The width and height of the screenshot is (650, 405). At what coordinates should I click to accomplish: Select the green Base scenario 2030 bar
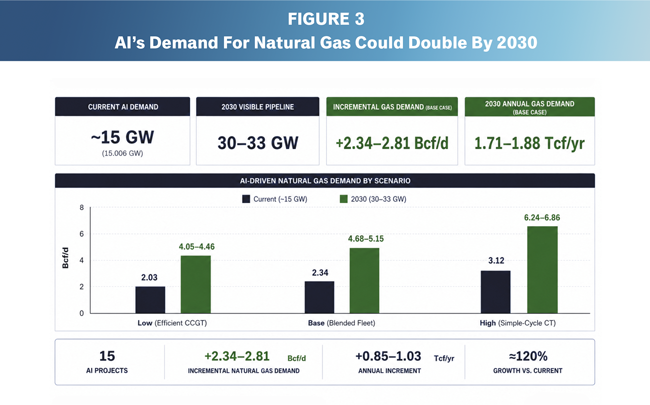(364, 281)
